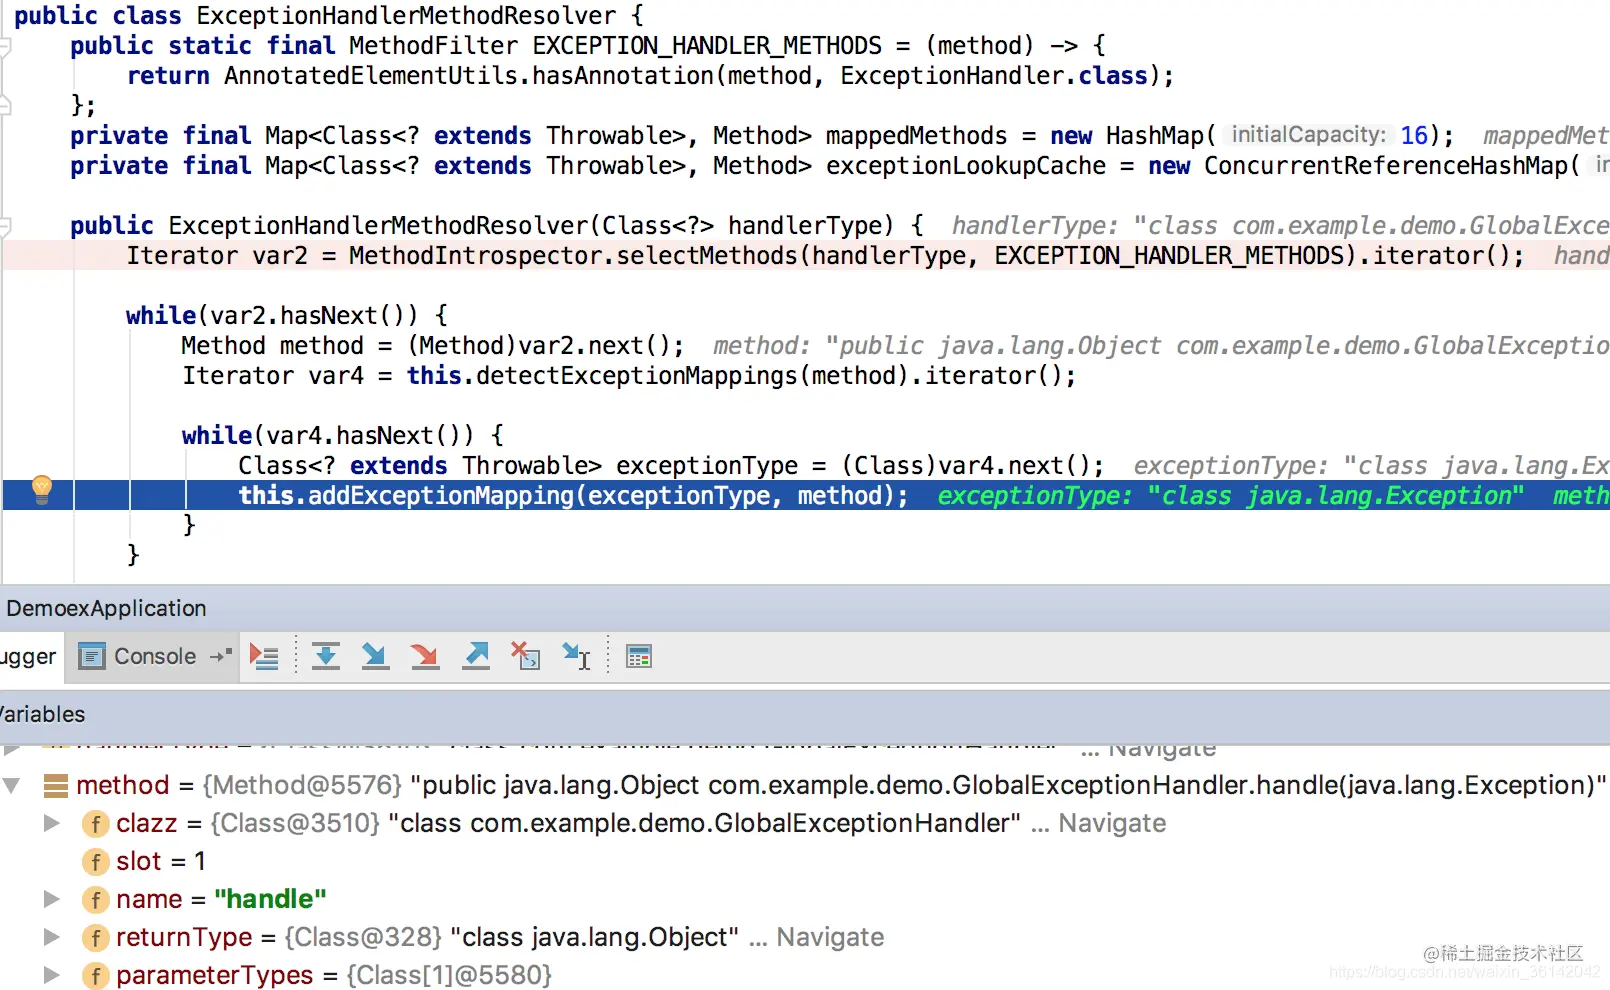1610x990 pixels.
Task: Collapse the method variable node
Action: click(12, 786)
